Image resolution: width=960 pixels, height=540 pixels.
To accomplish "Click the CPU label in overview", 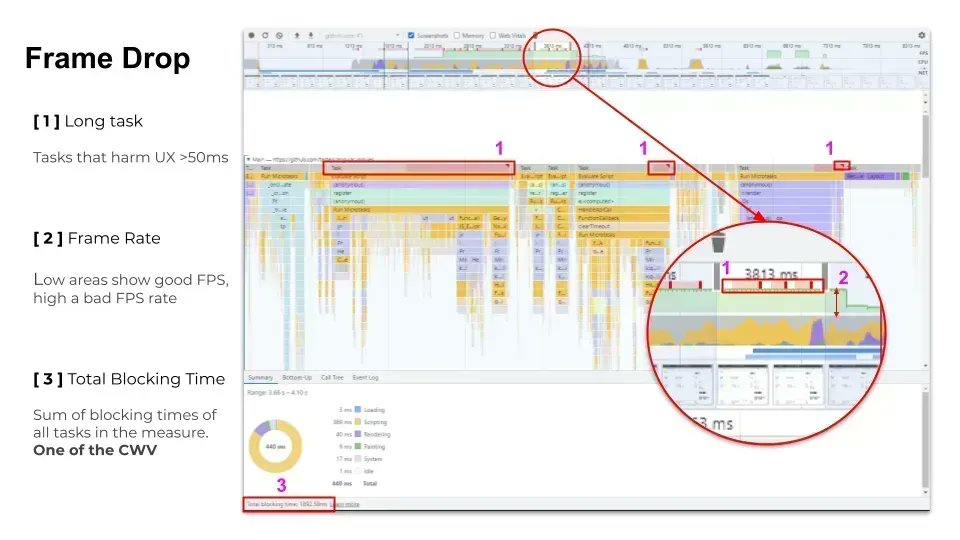I will tap(923, 62).
